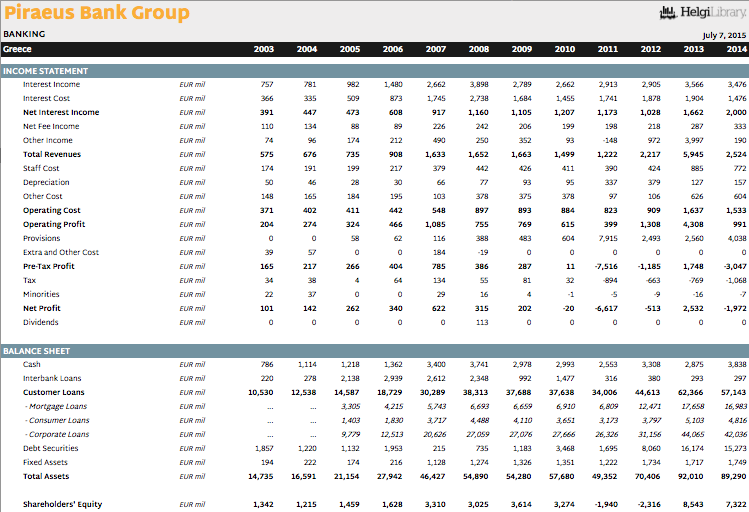Click the Mortgage Loans sub-row label

pyautogui.click(x=56, y=406)
